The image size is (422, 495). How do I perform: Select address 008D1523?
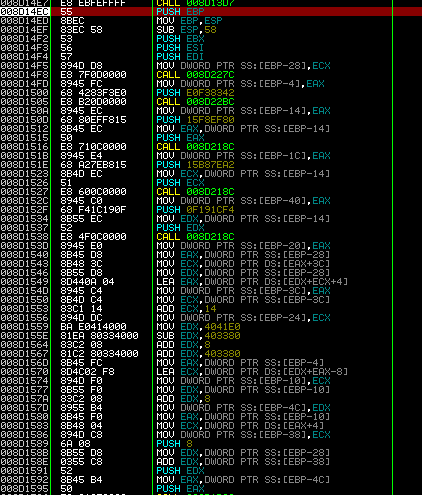click(x=25, y=174)
